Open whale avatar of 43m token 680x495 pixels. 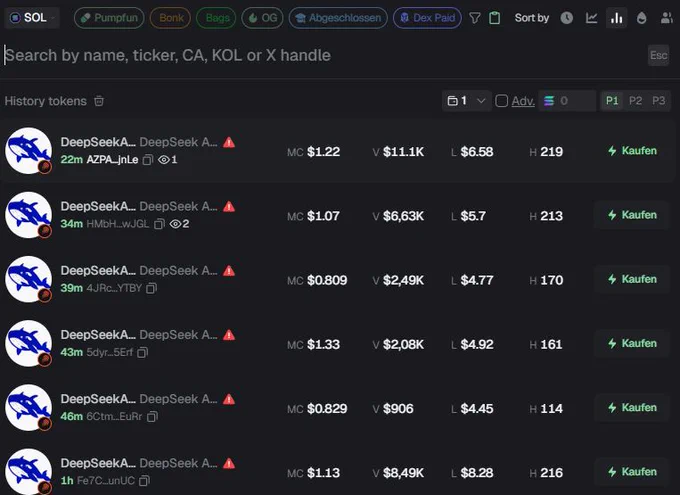tap(29, 343)
